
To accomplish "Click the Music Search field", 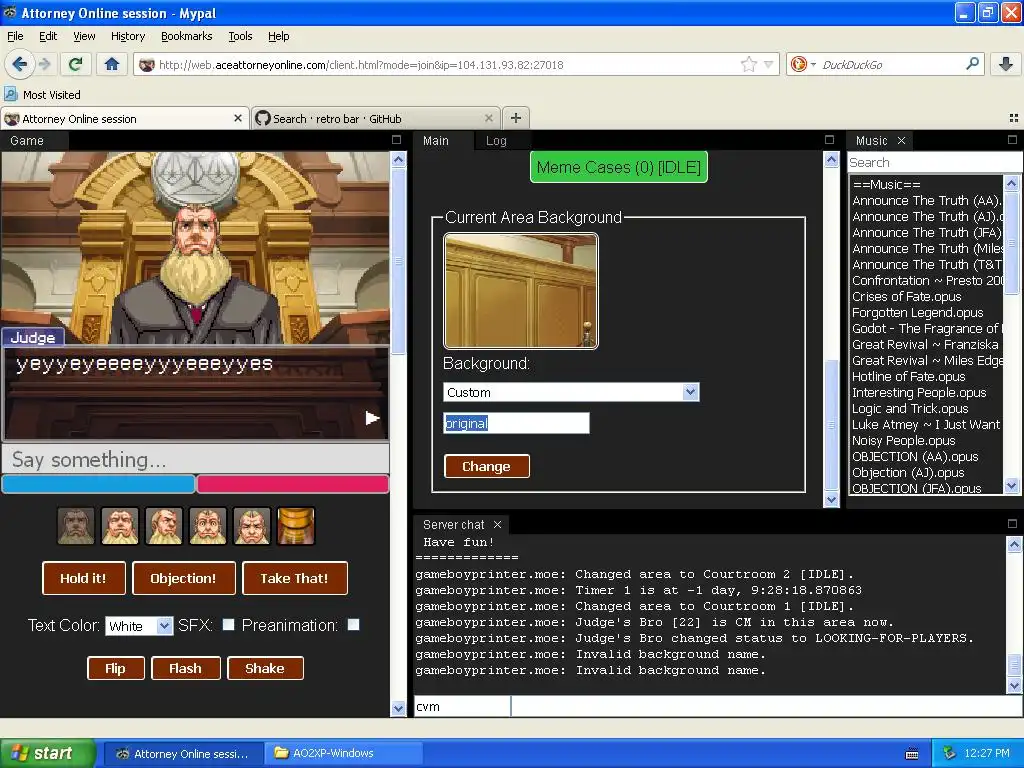I will (935, 162).
